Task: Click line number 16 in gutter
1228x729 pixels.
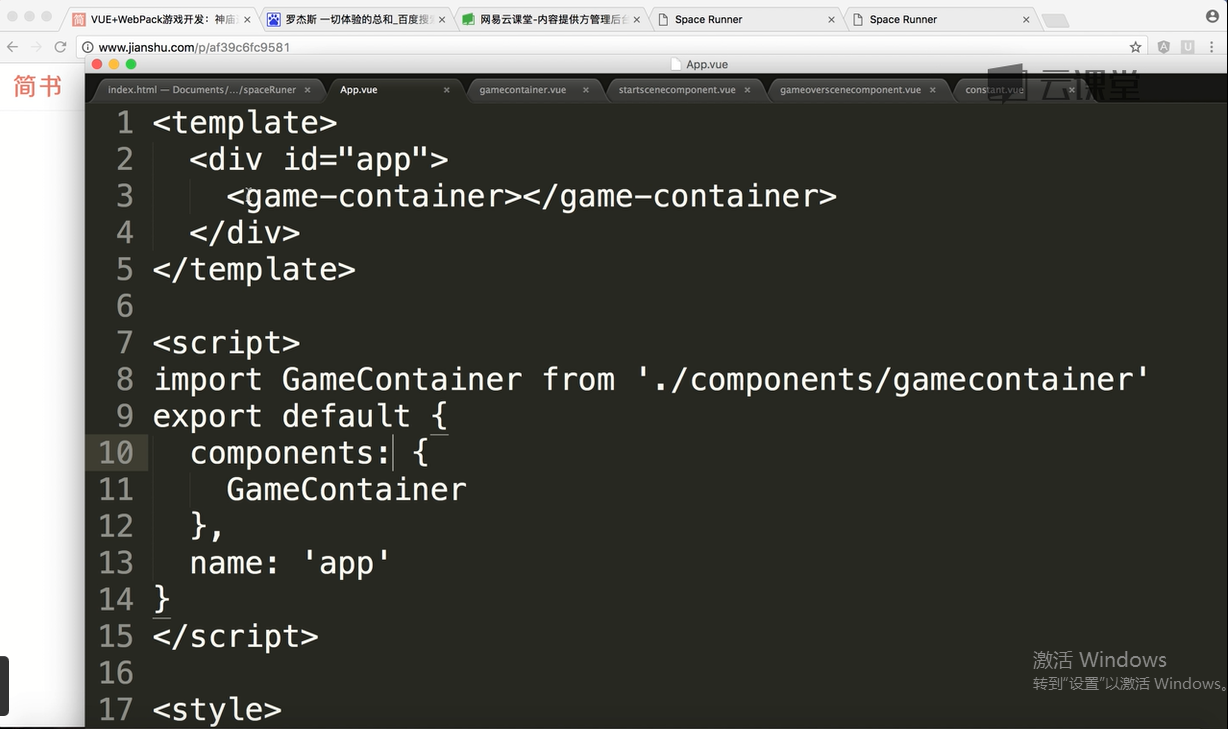Action: point(116,673)
